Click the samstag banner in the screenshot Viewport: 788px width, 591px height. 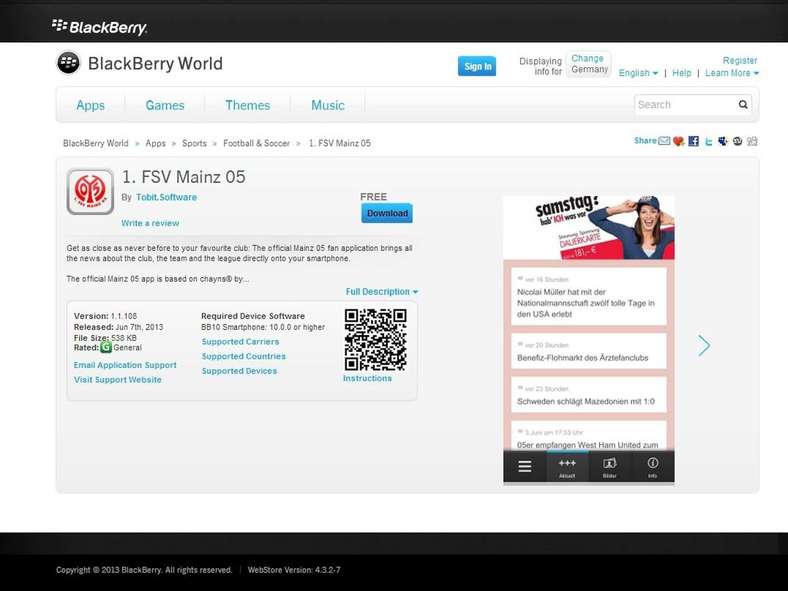click(x=589, y=227)
